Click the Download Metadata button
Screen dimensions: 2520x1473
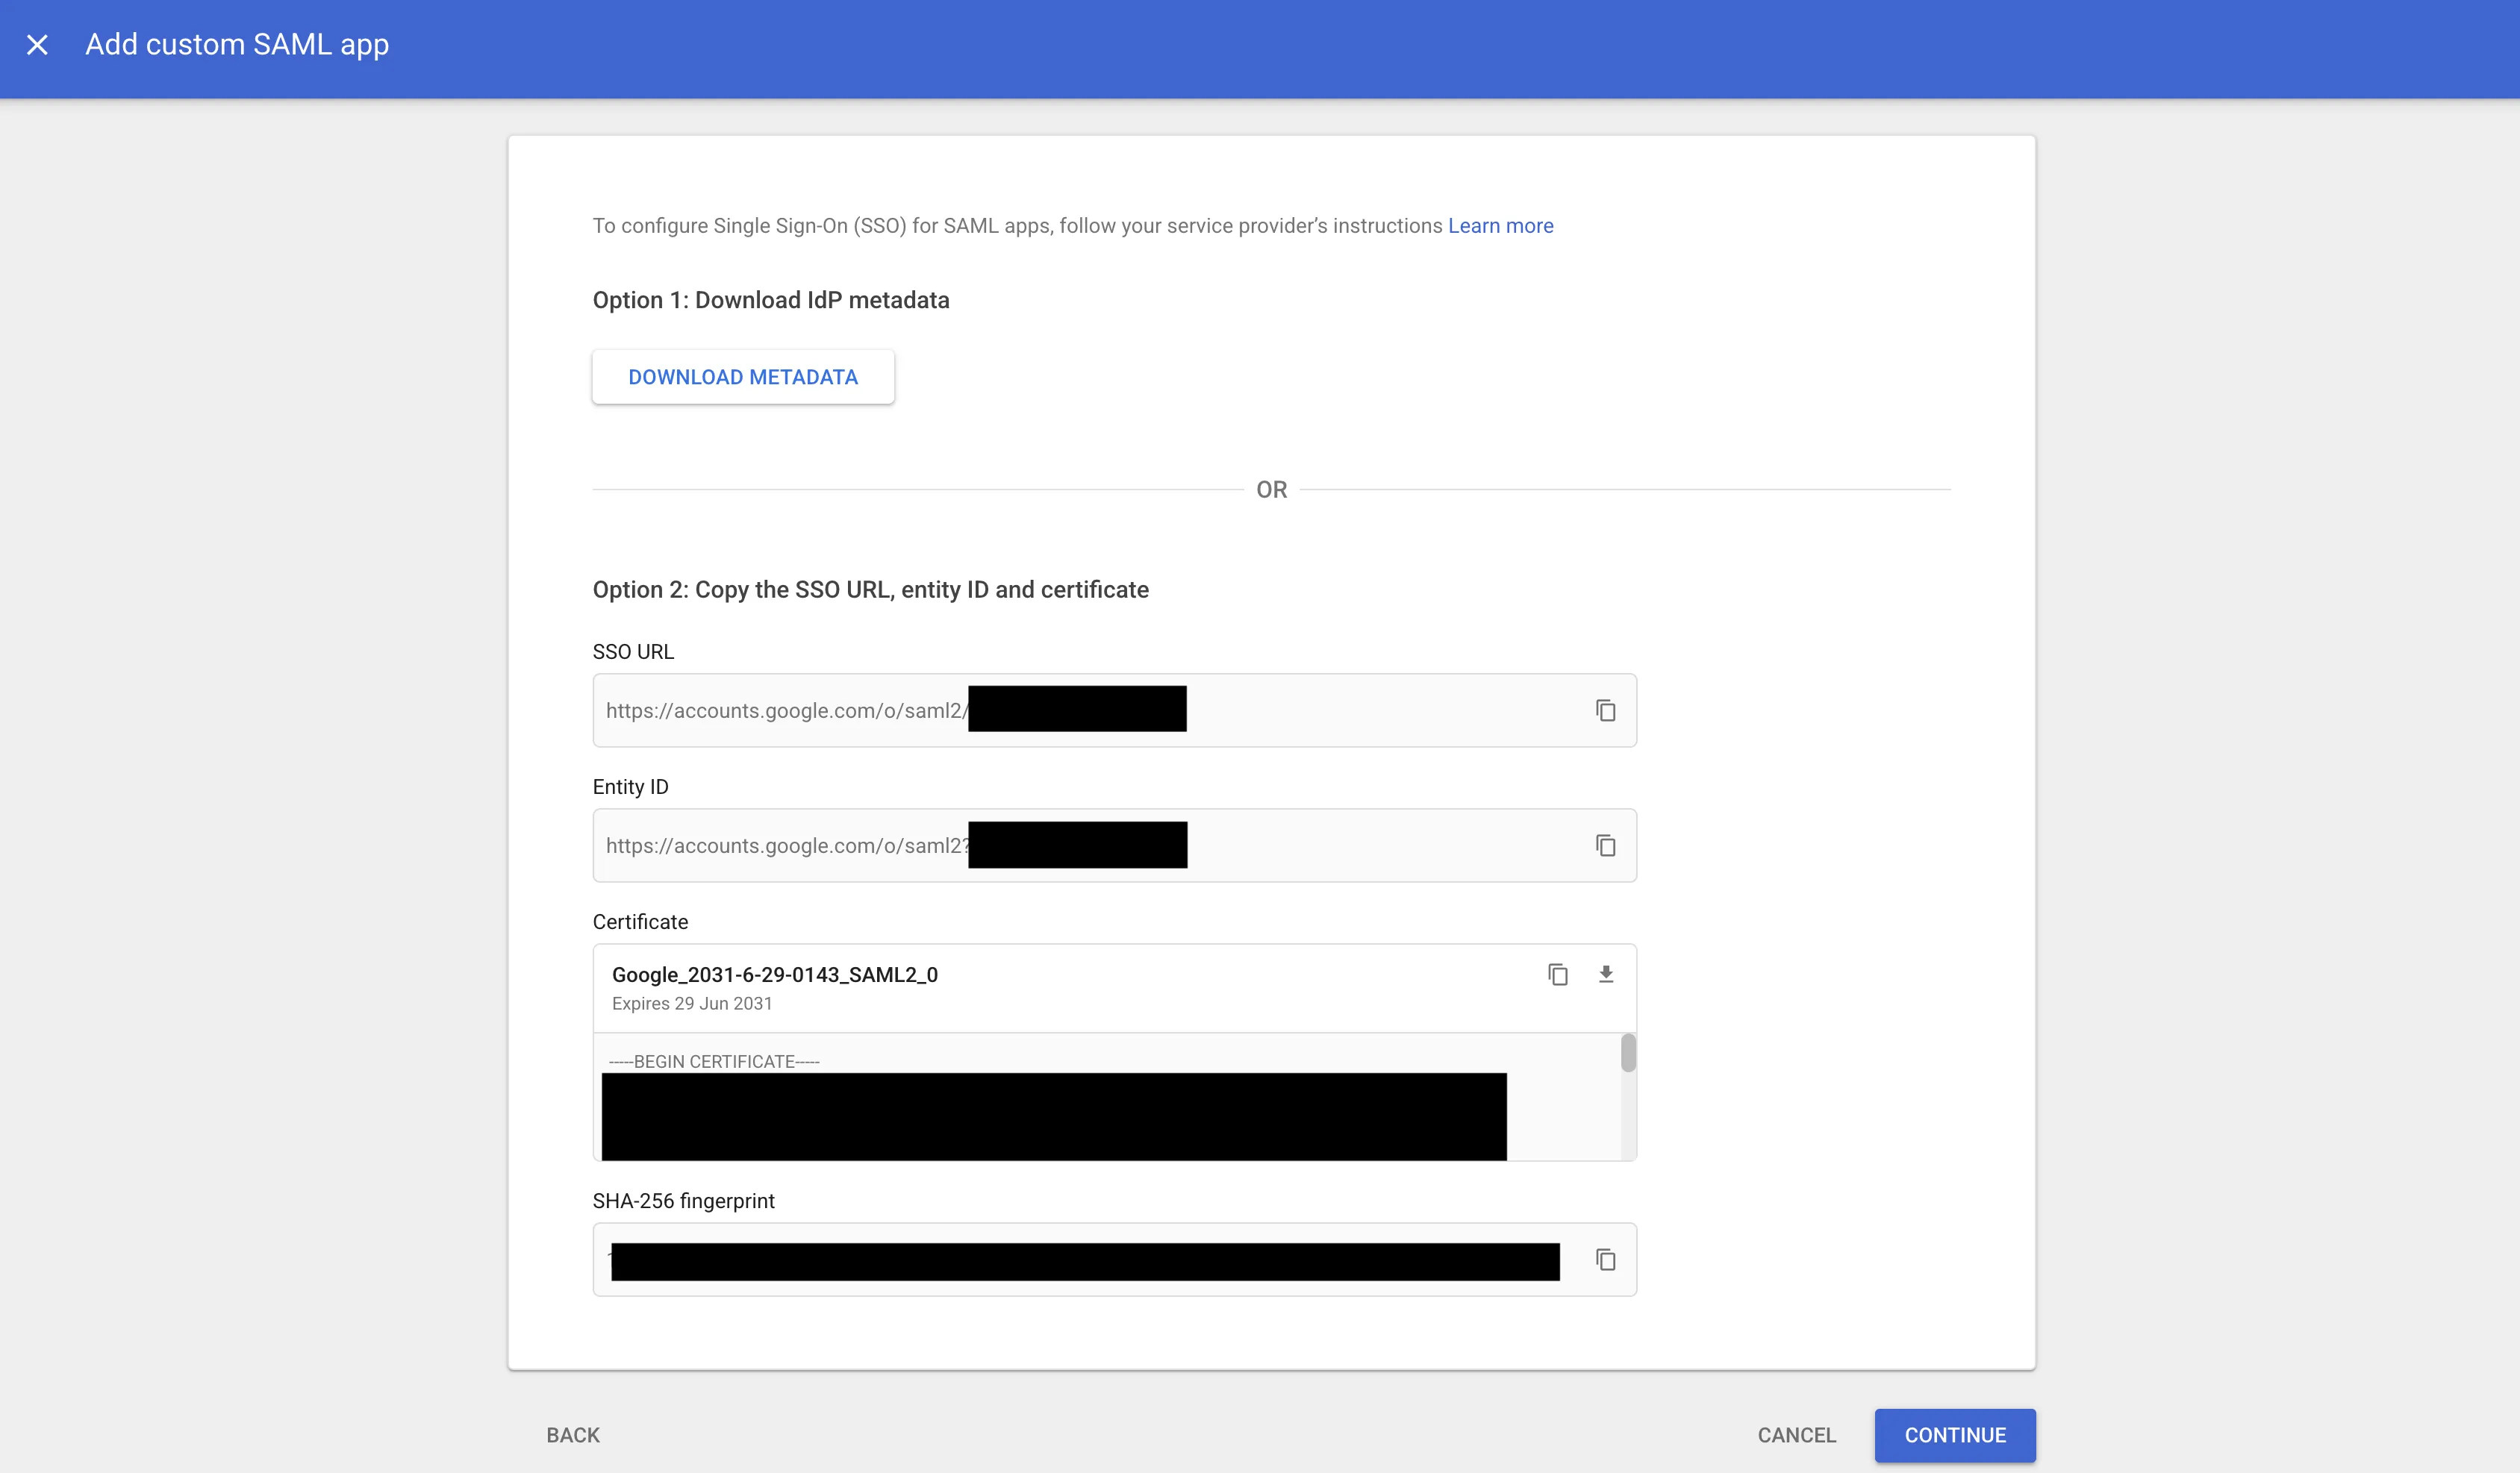(x=743, y=377)
